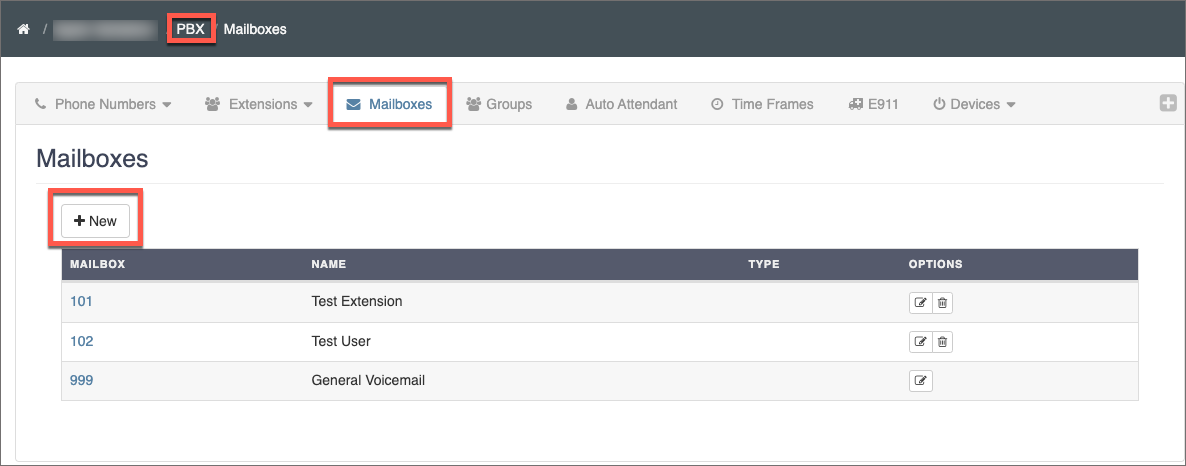Switch to the Mailboxes tab

click(390, 104)
